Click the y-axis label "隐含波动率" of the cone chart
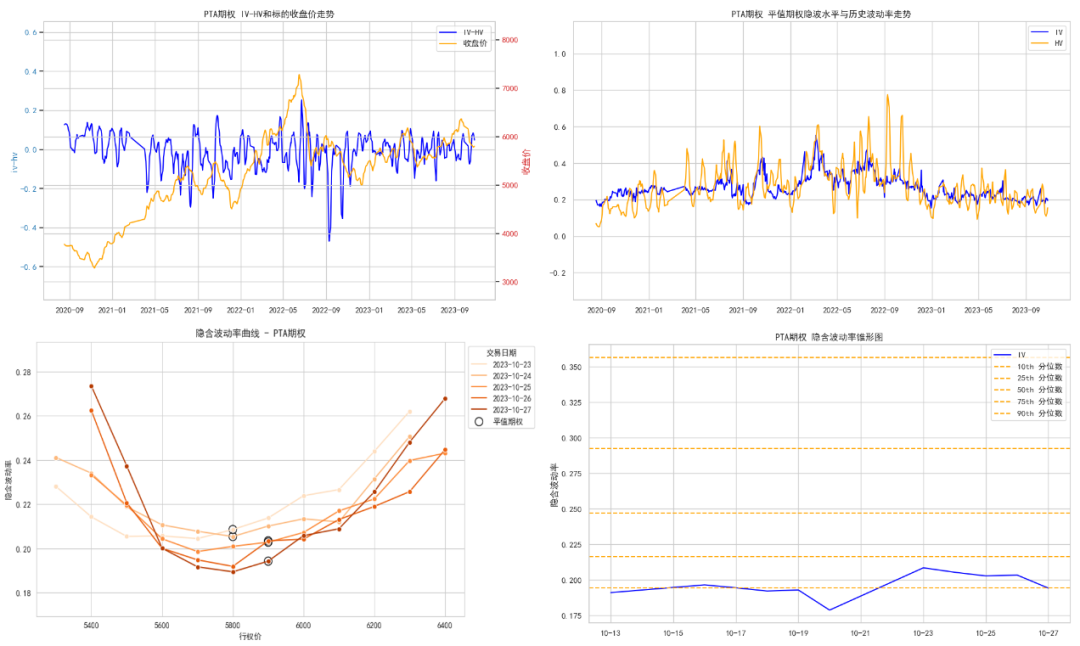The image size is (1080, 646). click(x=554, y=486)
